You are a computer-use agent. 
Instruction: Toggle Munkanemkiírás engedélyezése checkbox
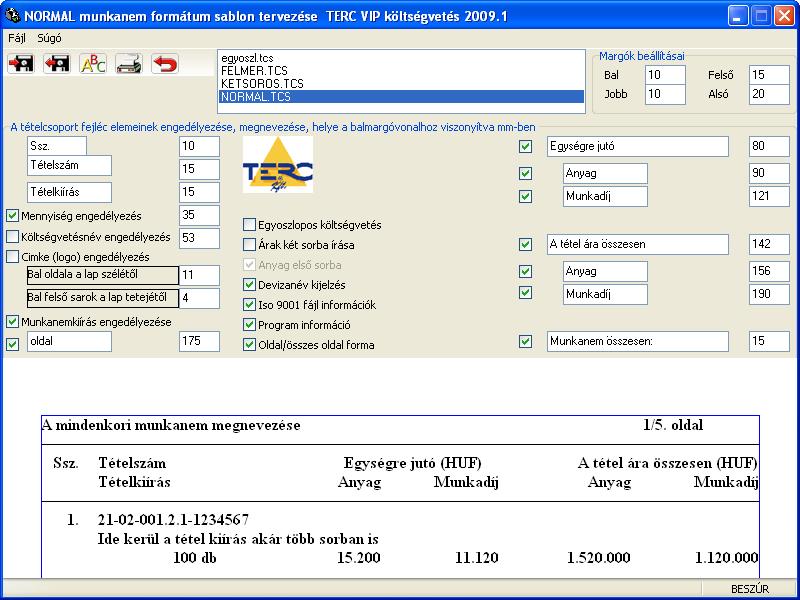[12, 322]
